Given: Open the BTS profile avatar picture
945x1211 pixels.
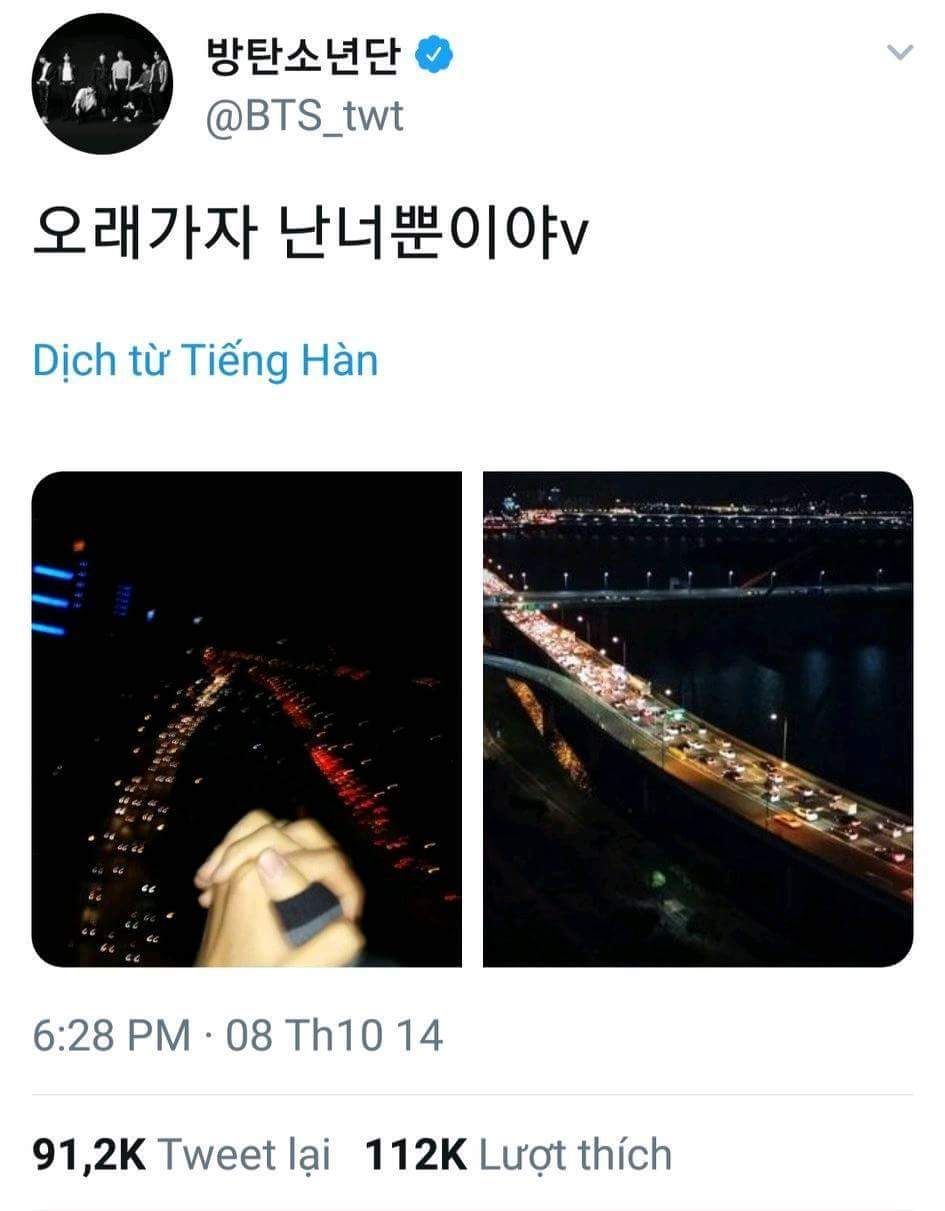Looking at the screenshot, I should [x=102, y=83].
